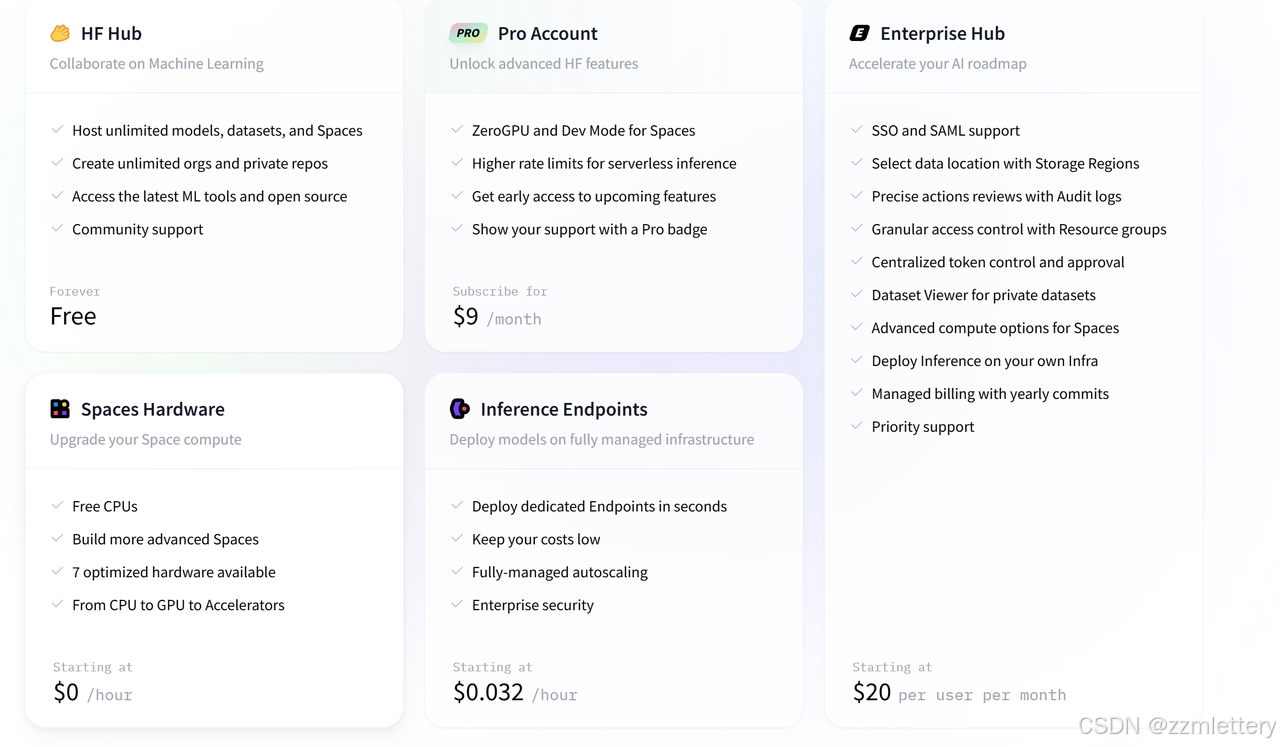
Task: Open the Spaces Hardware card title
Action: point(153,409)
